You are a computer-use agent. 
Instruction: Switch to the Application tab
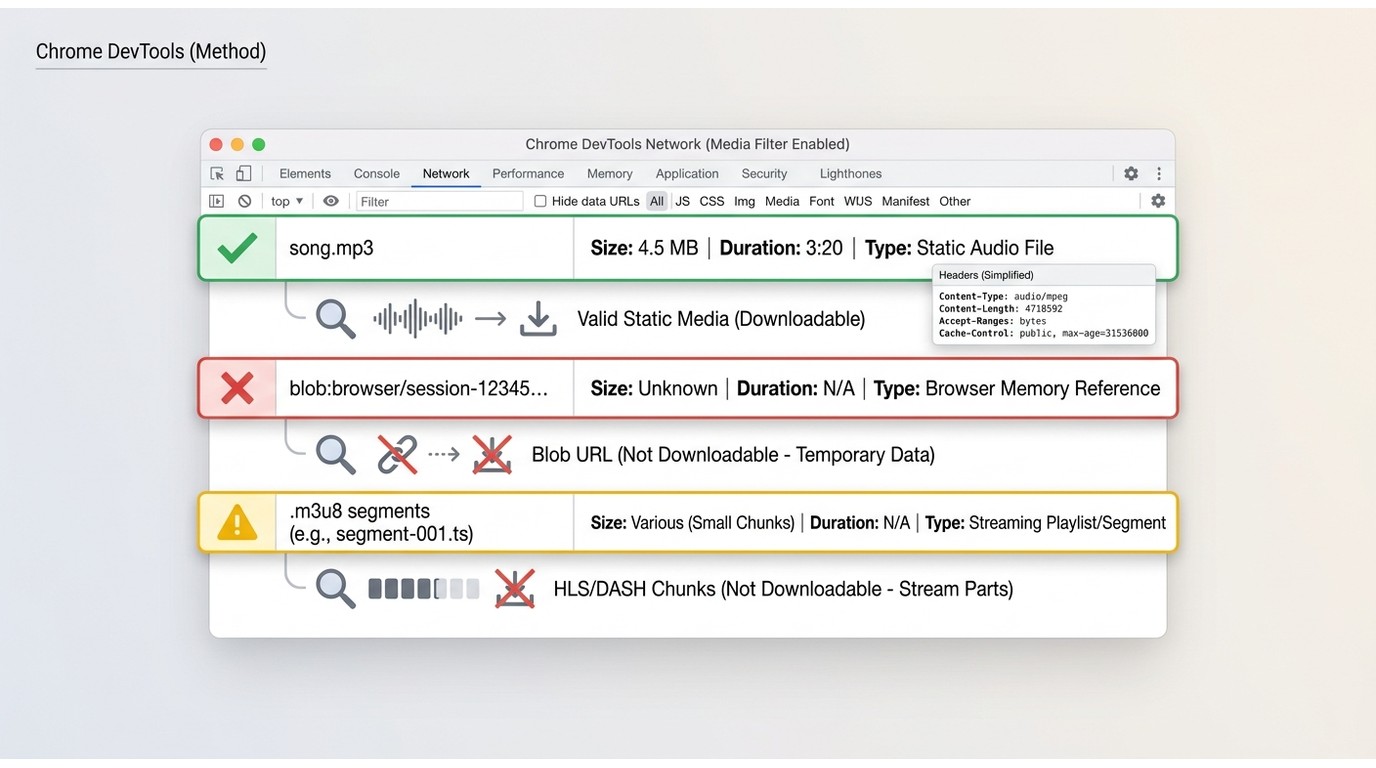687,174
